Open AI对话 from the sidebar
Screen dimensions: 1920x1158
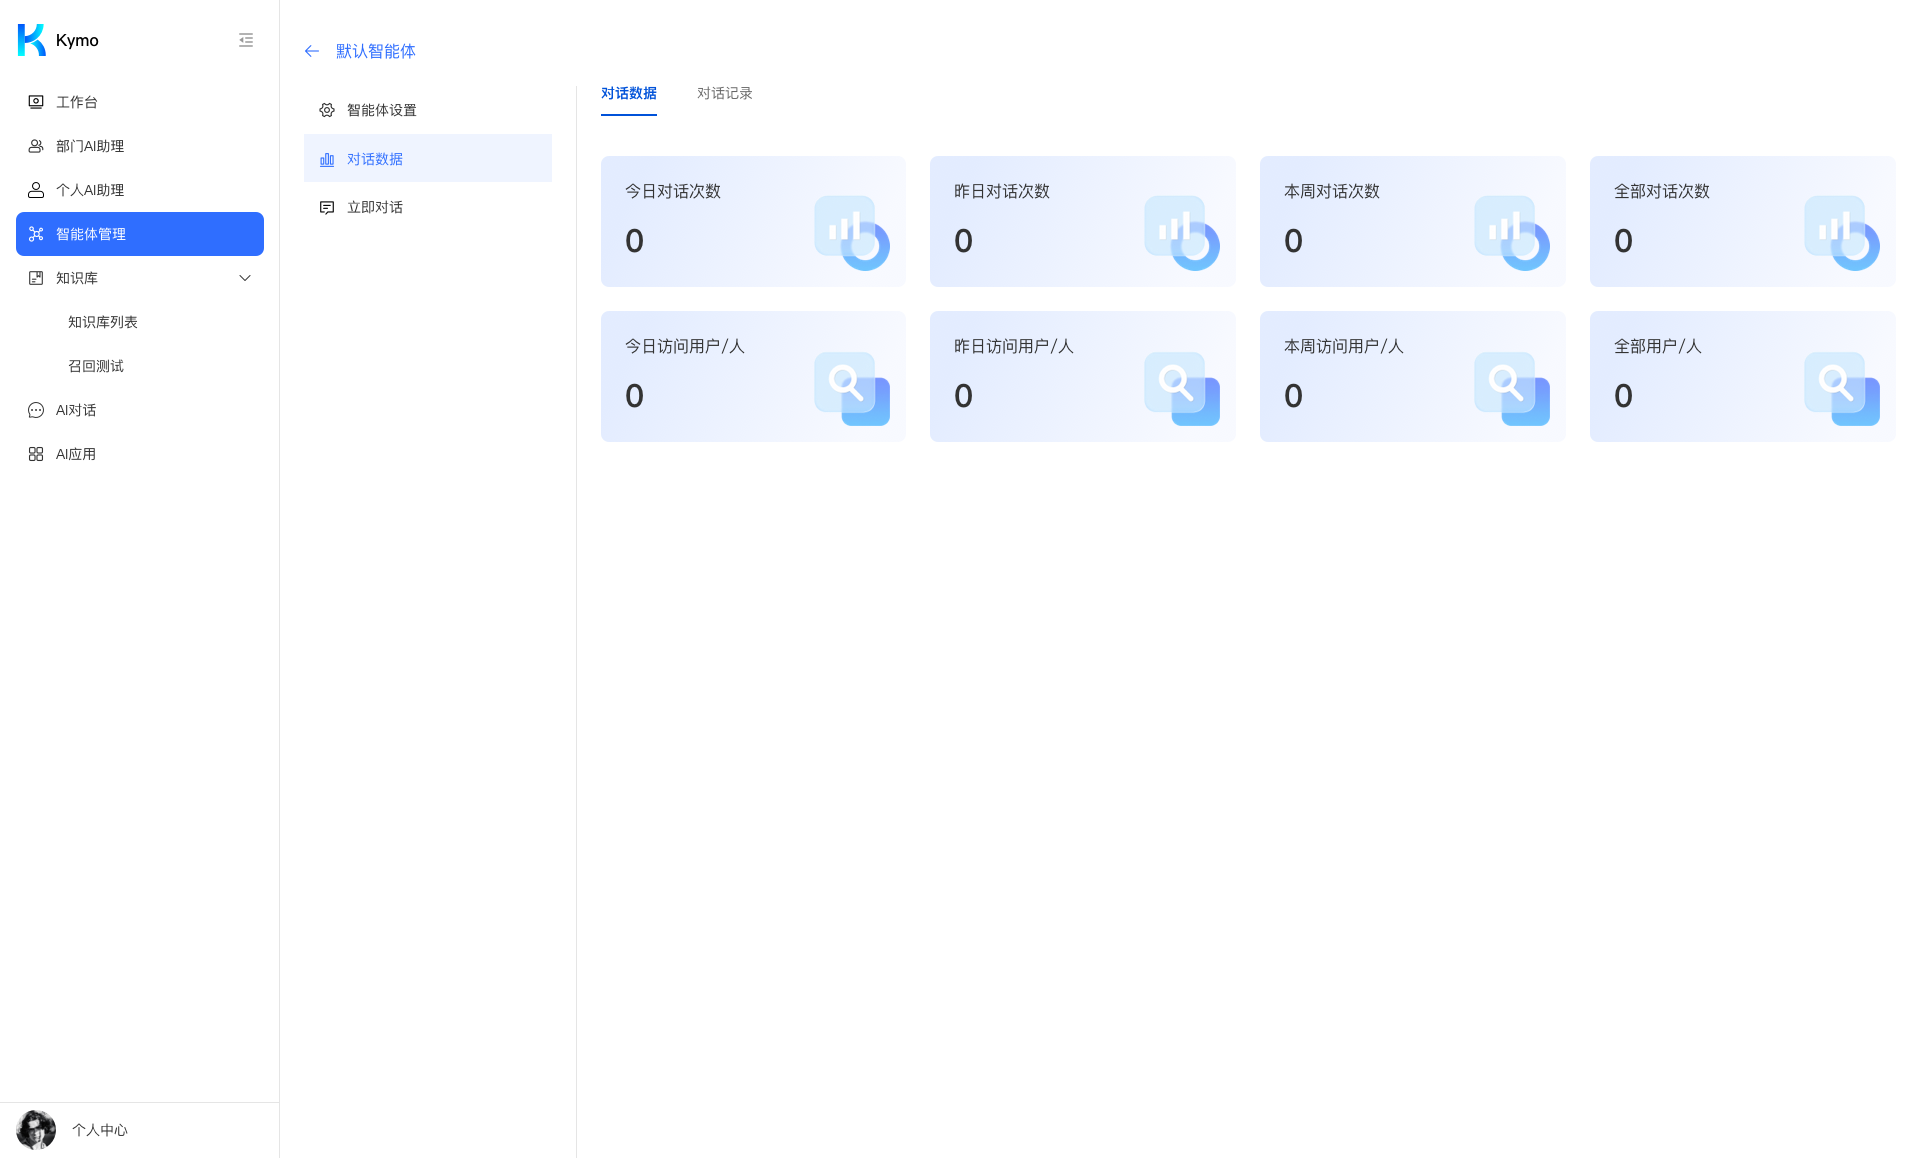76,410
